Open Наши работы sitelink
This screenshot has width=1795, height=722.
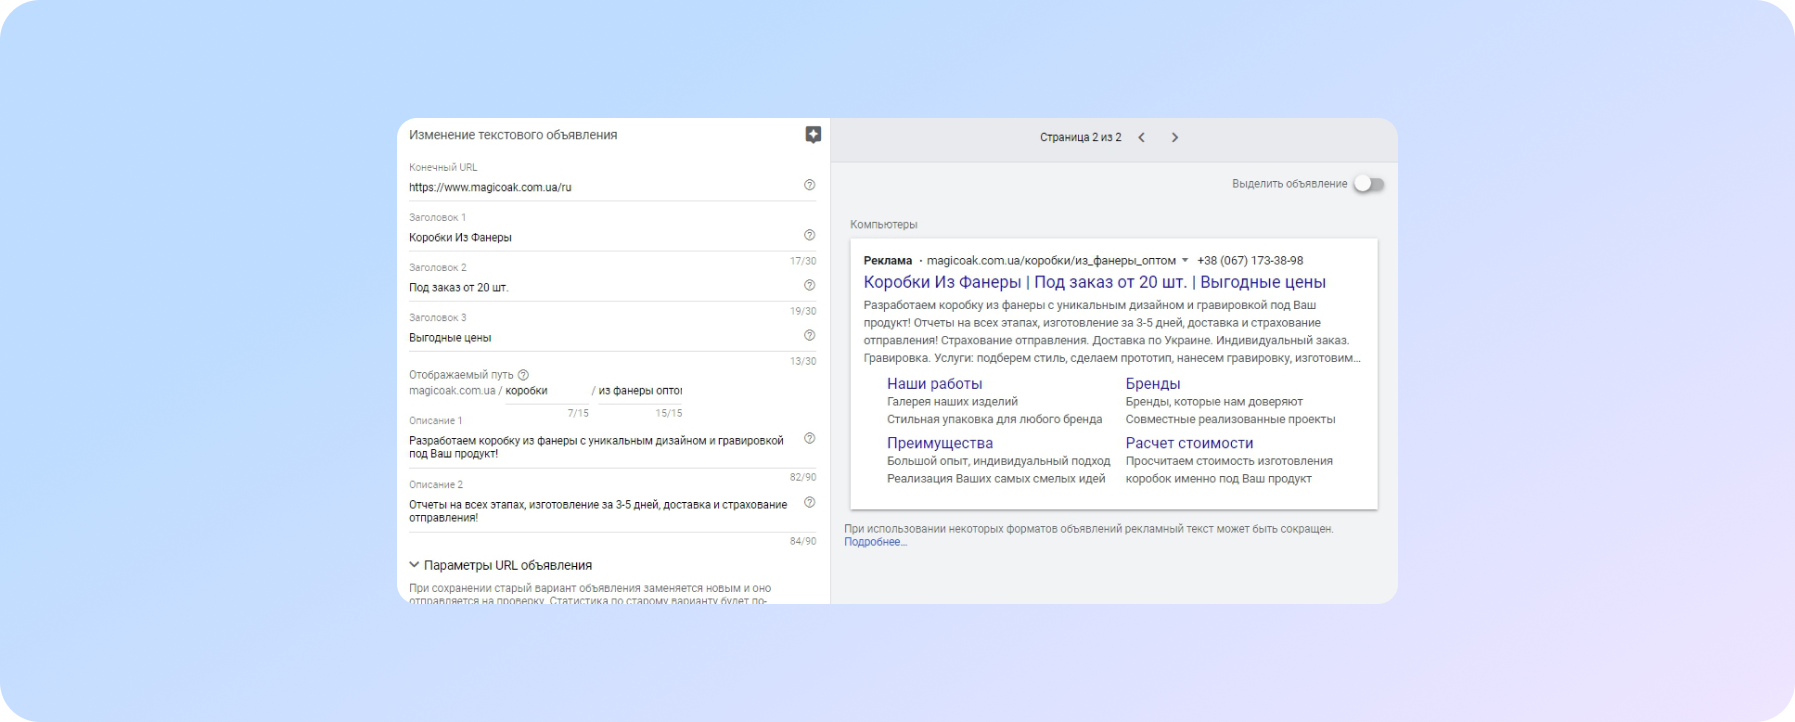pyautogui.click(x=934, y=383)
